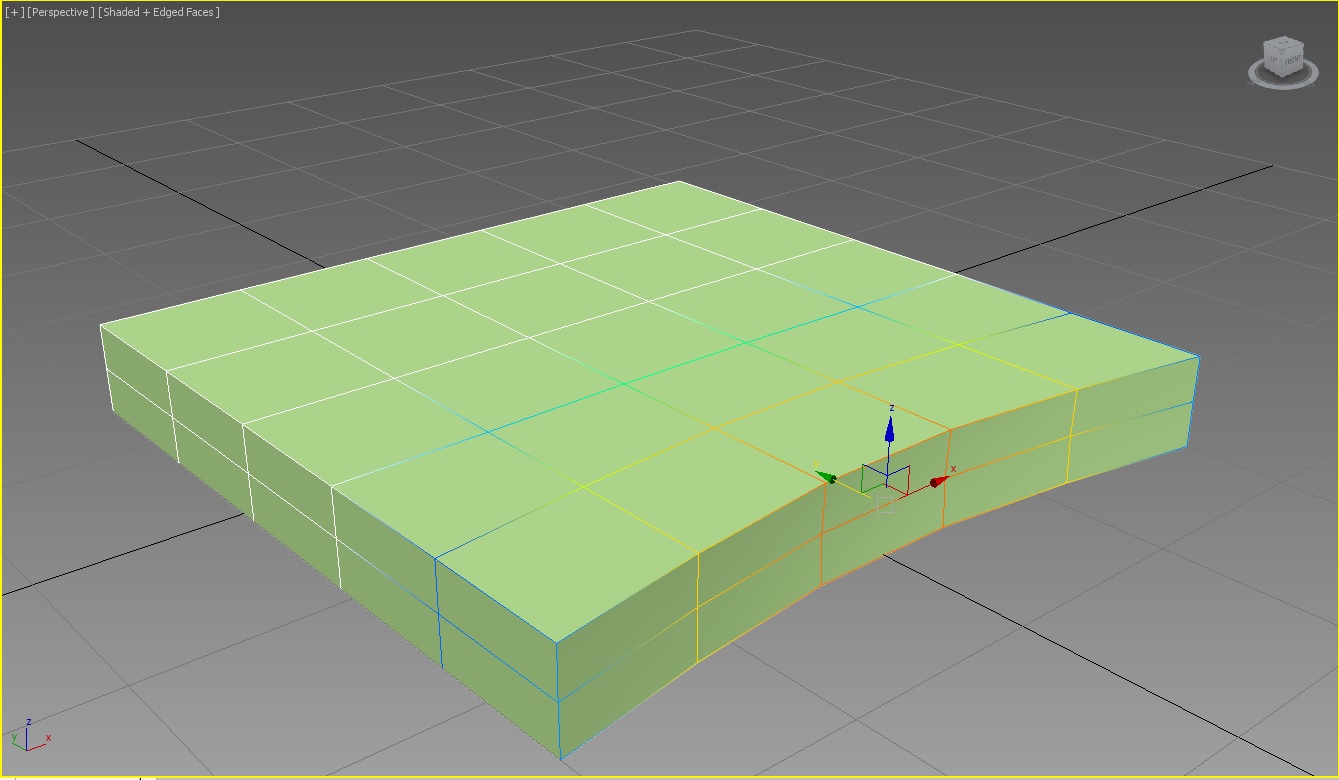Viewport: 1339px width, 780px height.
Task: Click the left side face of the ViewCube
Action: point(1272,60)
